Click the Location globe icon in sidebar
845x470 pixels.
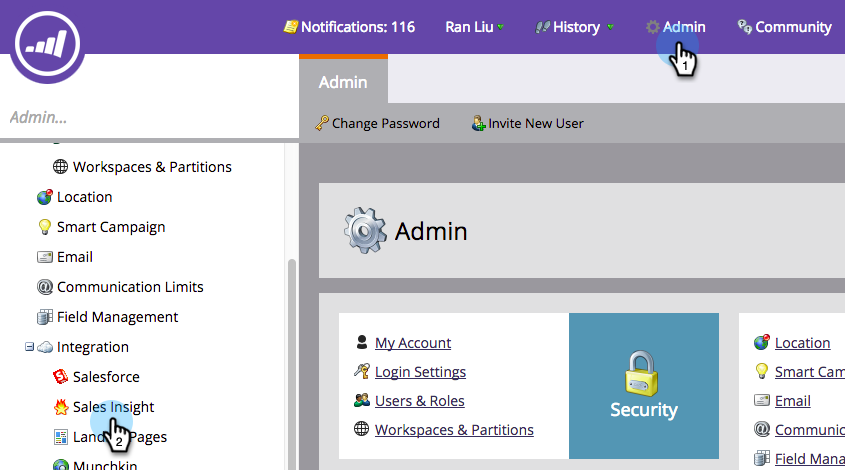coord(44,197)
